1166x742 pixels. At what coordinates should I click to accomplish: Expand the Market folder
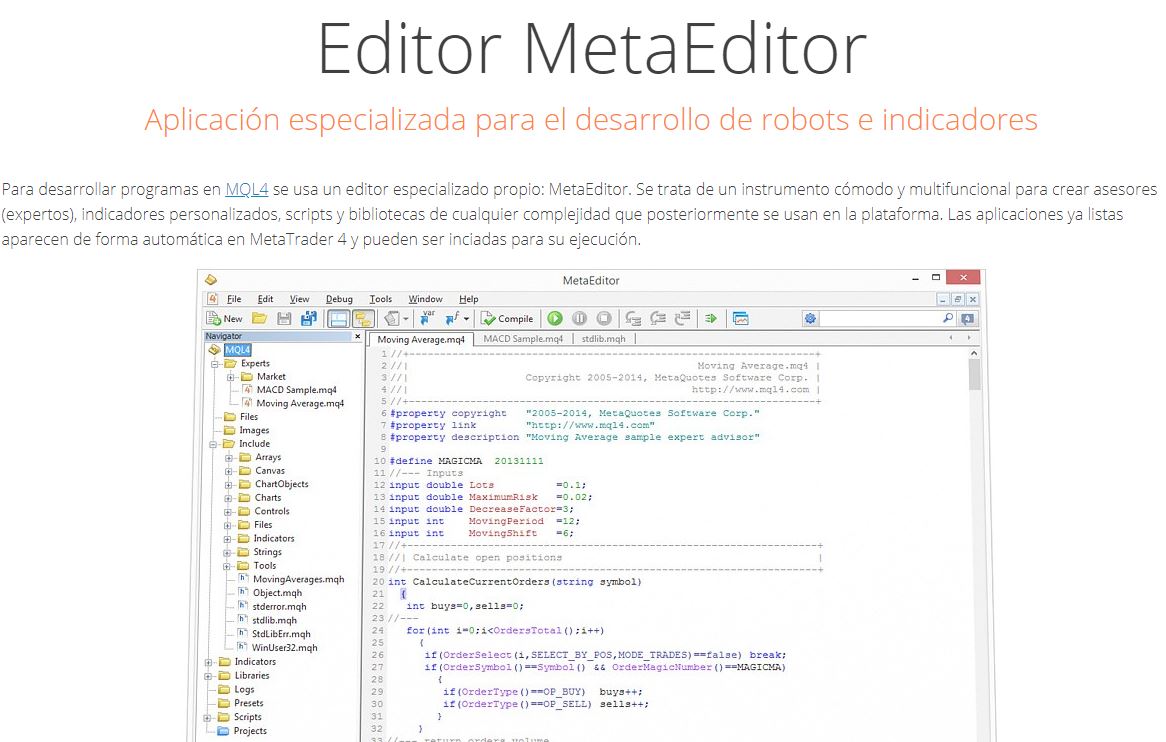(231, 378)
